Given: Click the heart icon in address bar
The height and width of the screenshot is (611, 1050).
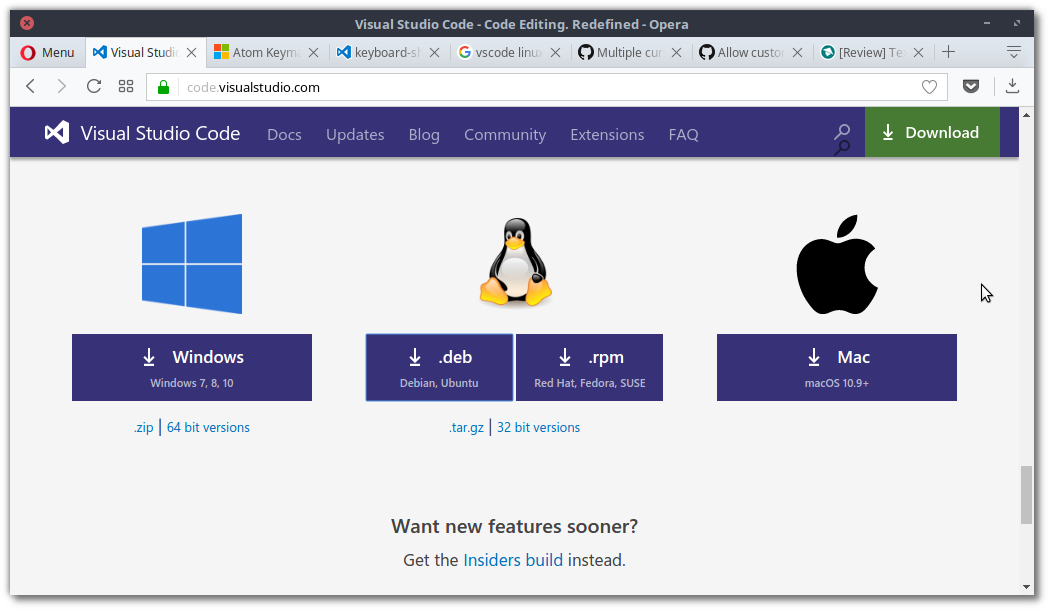Looking at the screenshot, I should click(x=929, y=87).
